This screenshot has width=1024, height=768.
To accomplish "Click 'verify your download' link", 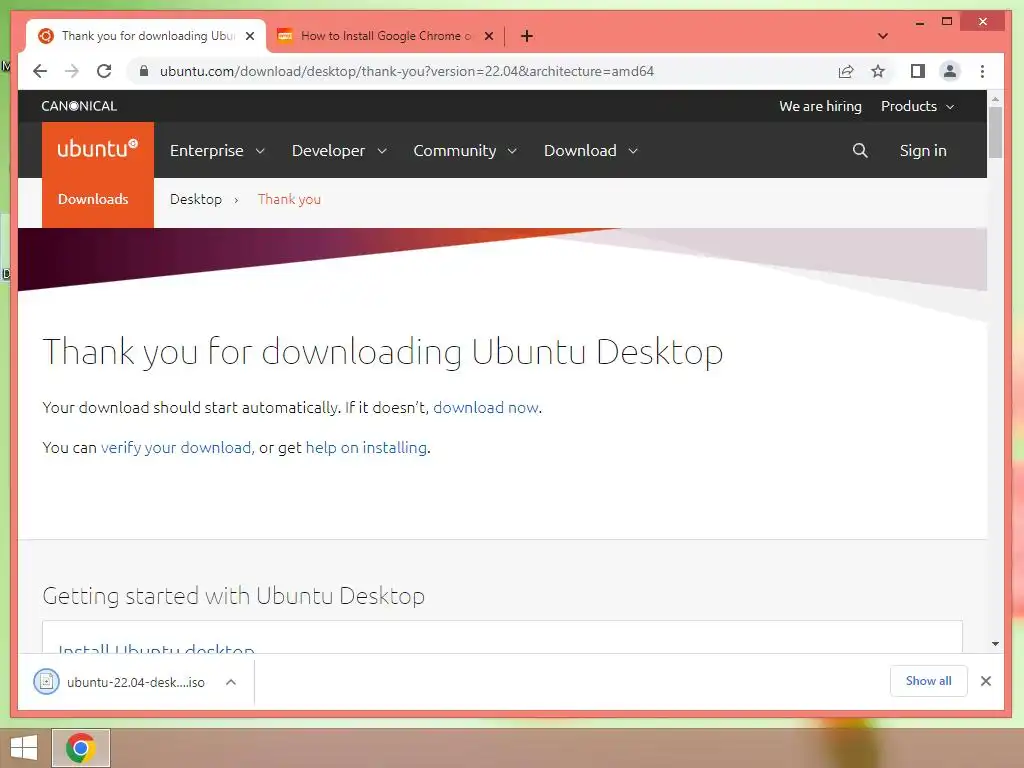I will tap(176, 447).
